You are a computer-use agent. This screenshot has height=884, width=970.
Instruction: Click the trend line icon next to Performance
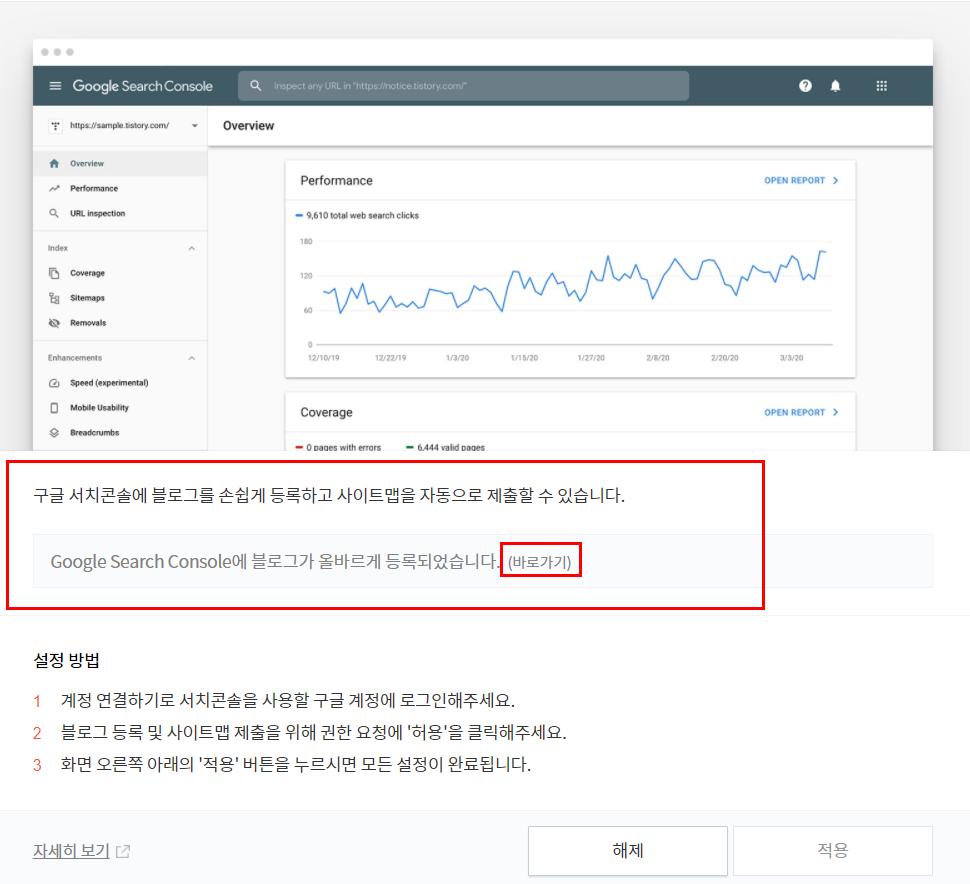(54, 188)
